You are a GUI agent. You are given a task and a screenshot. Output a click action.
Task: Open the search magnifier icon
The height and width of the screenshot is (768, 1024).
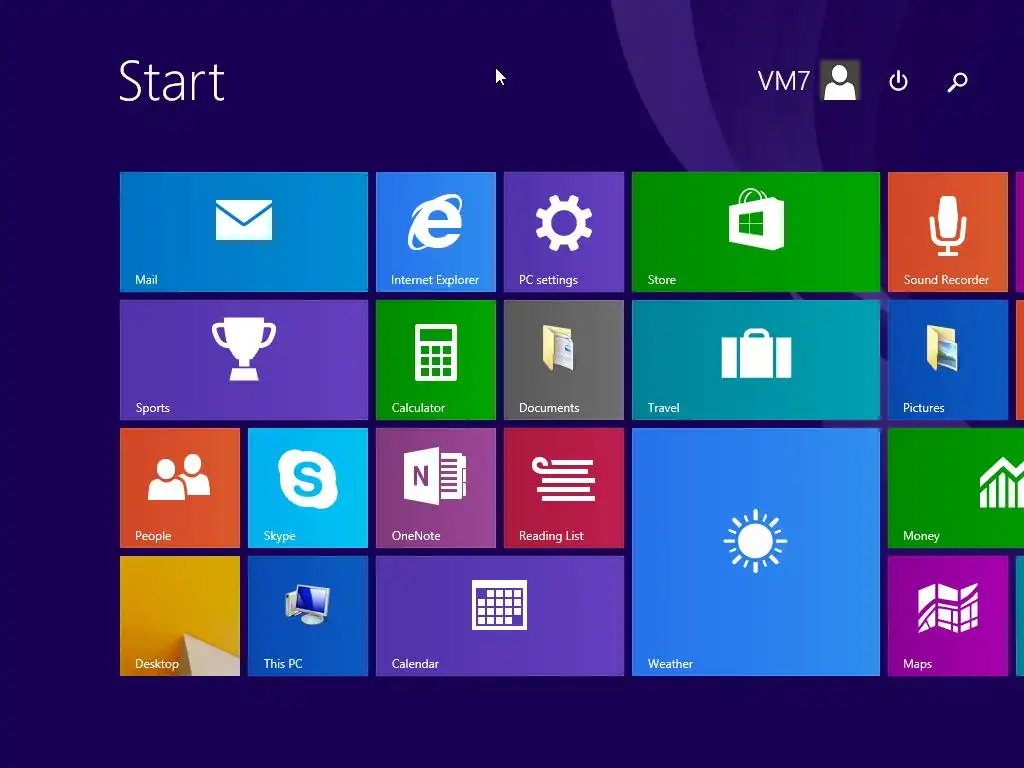(957, 82)
